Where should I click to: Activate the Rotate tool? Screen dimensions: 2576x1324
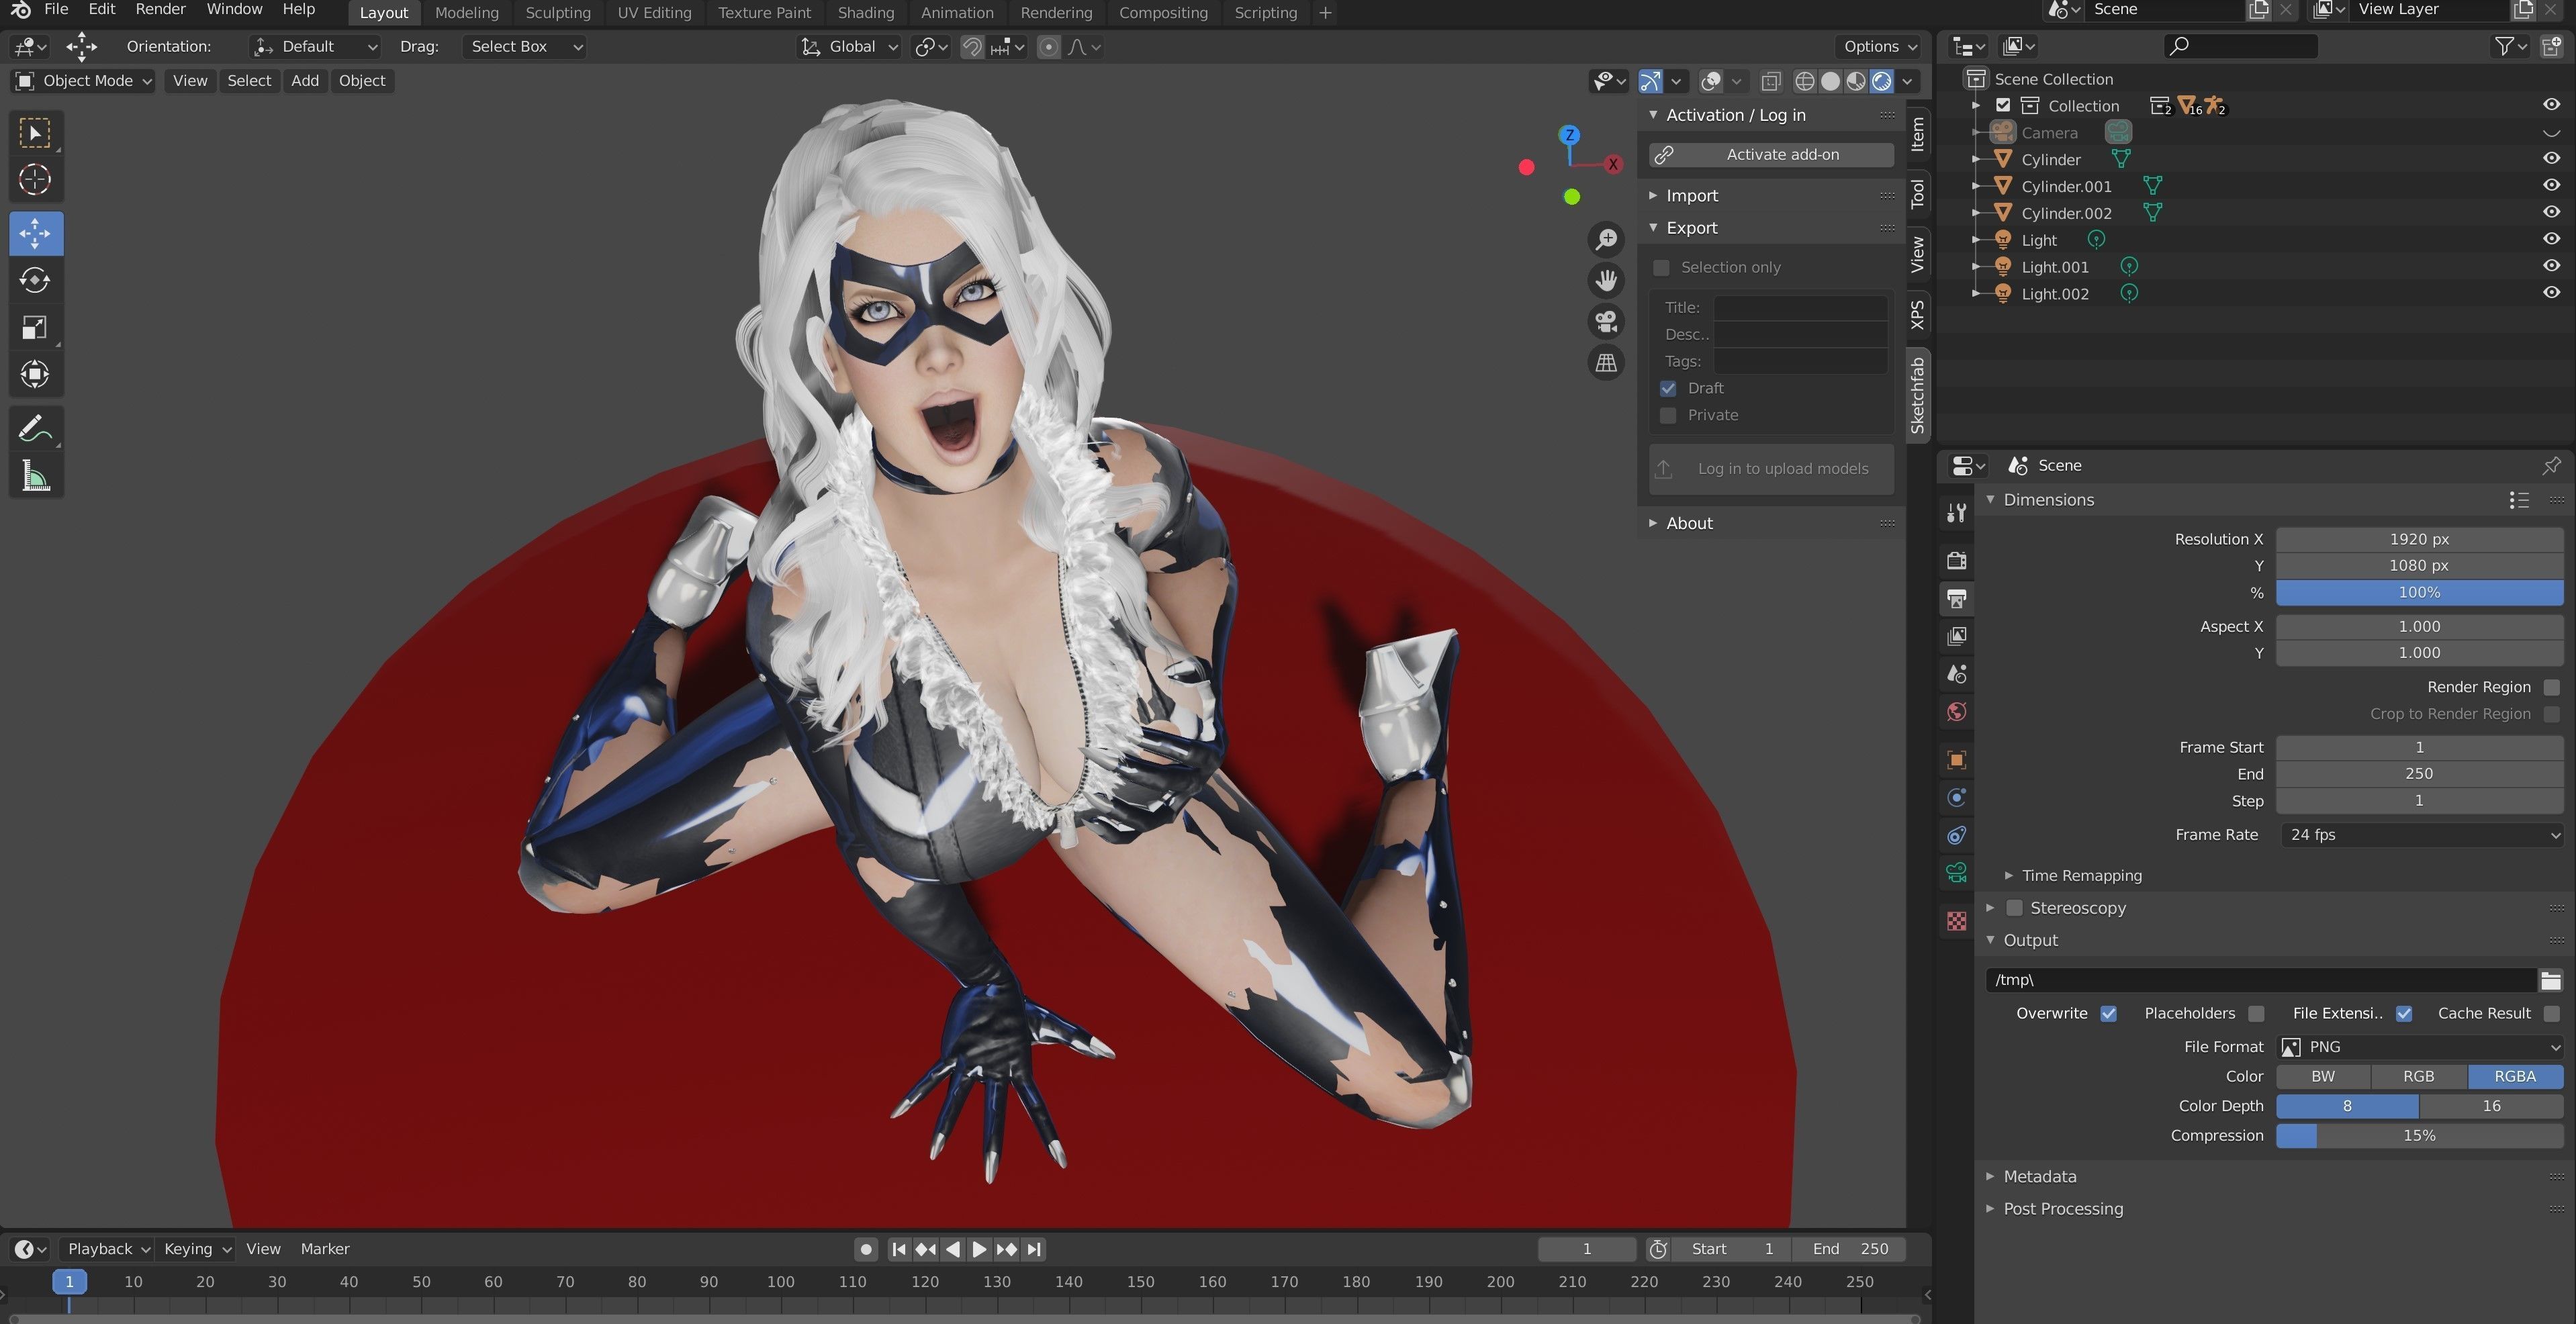35,280
